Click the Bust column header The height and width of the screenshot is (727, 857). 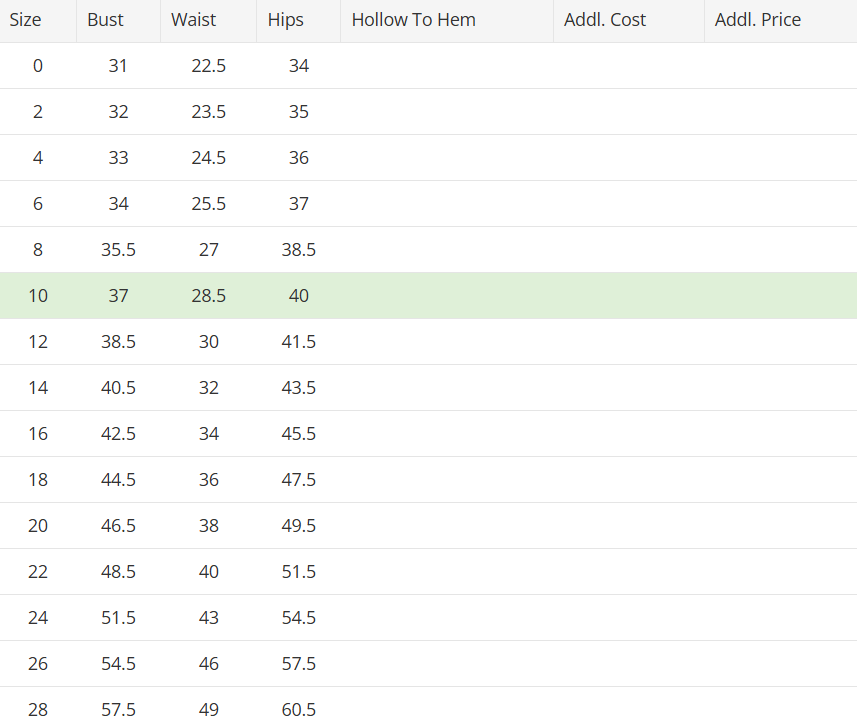coord(118,20)
